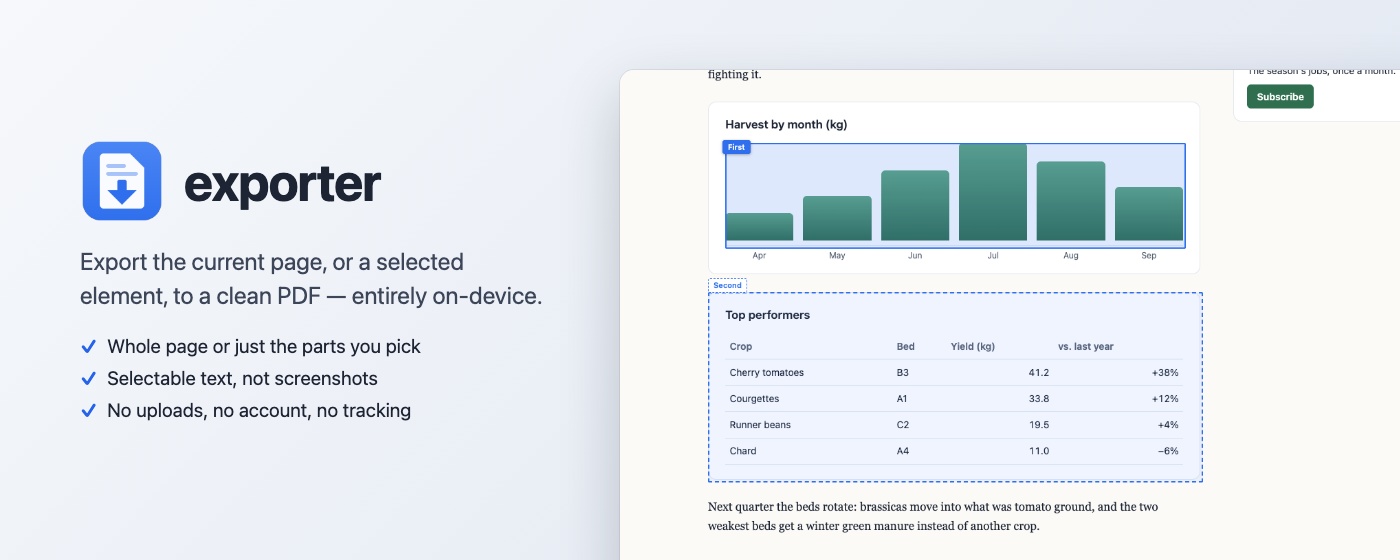1400x560 pixels.
Task: Click paragraph starting "Next quarter the beds rotate"
Action: (933, 516)
